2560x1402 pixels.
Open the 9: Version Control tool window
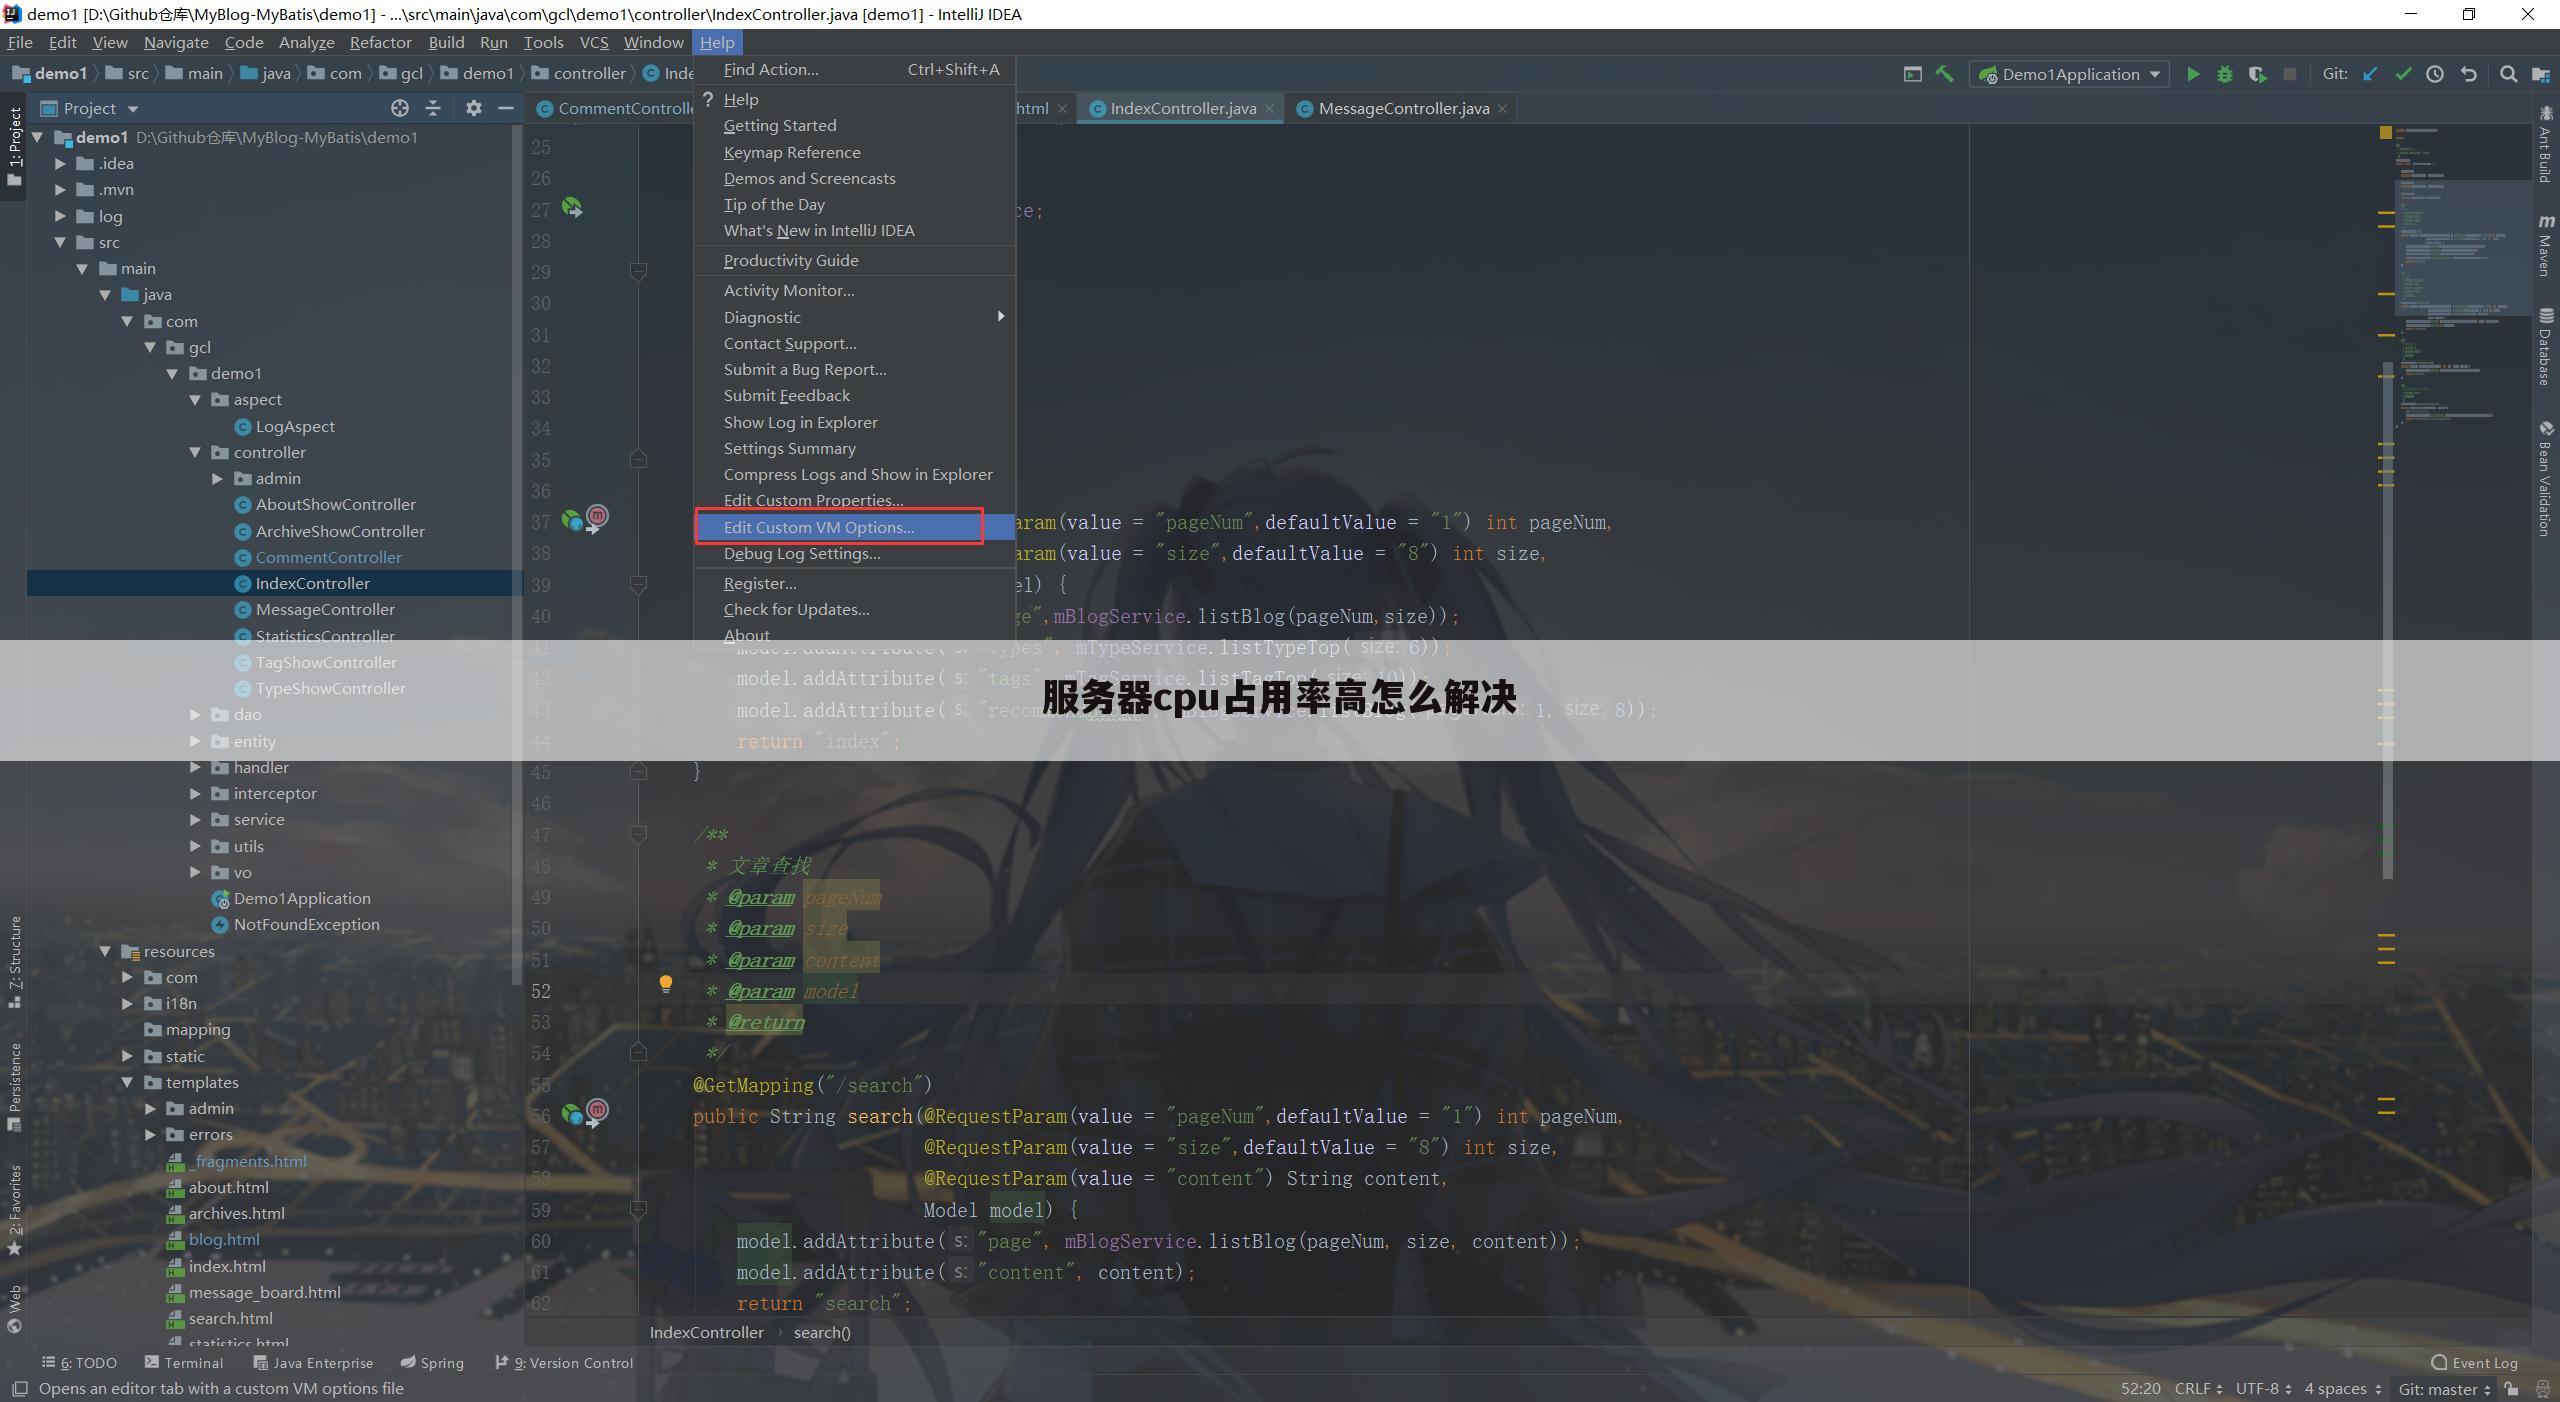click(564, 1362)
